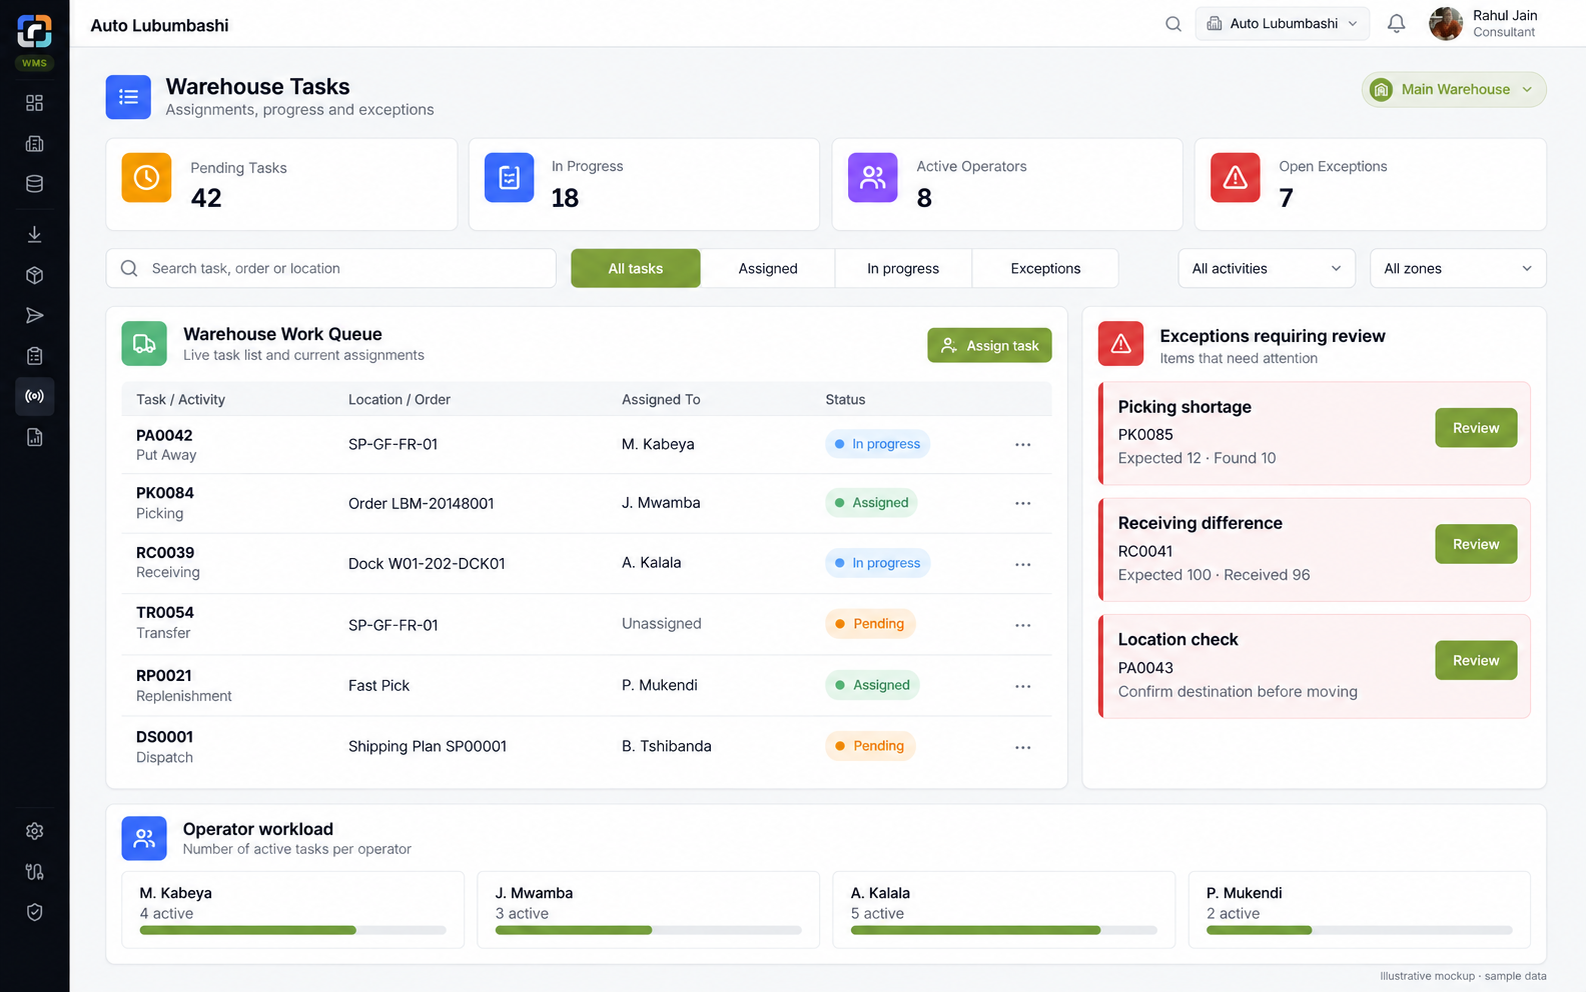This screenshot has height=992, width=1586.
Task: Open more options for task PA0042
Action: [1023, 444]
